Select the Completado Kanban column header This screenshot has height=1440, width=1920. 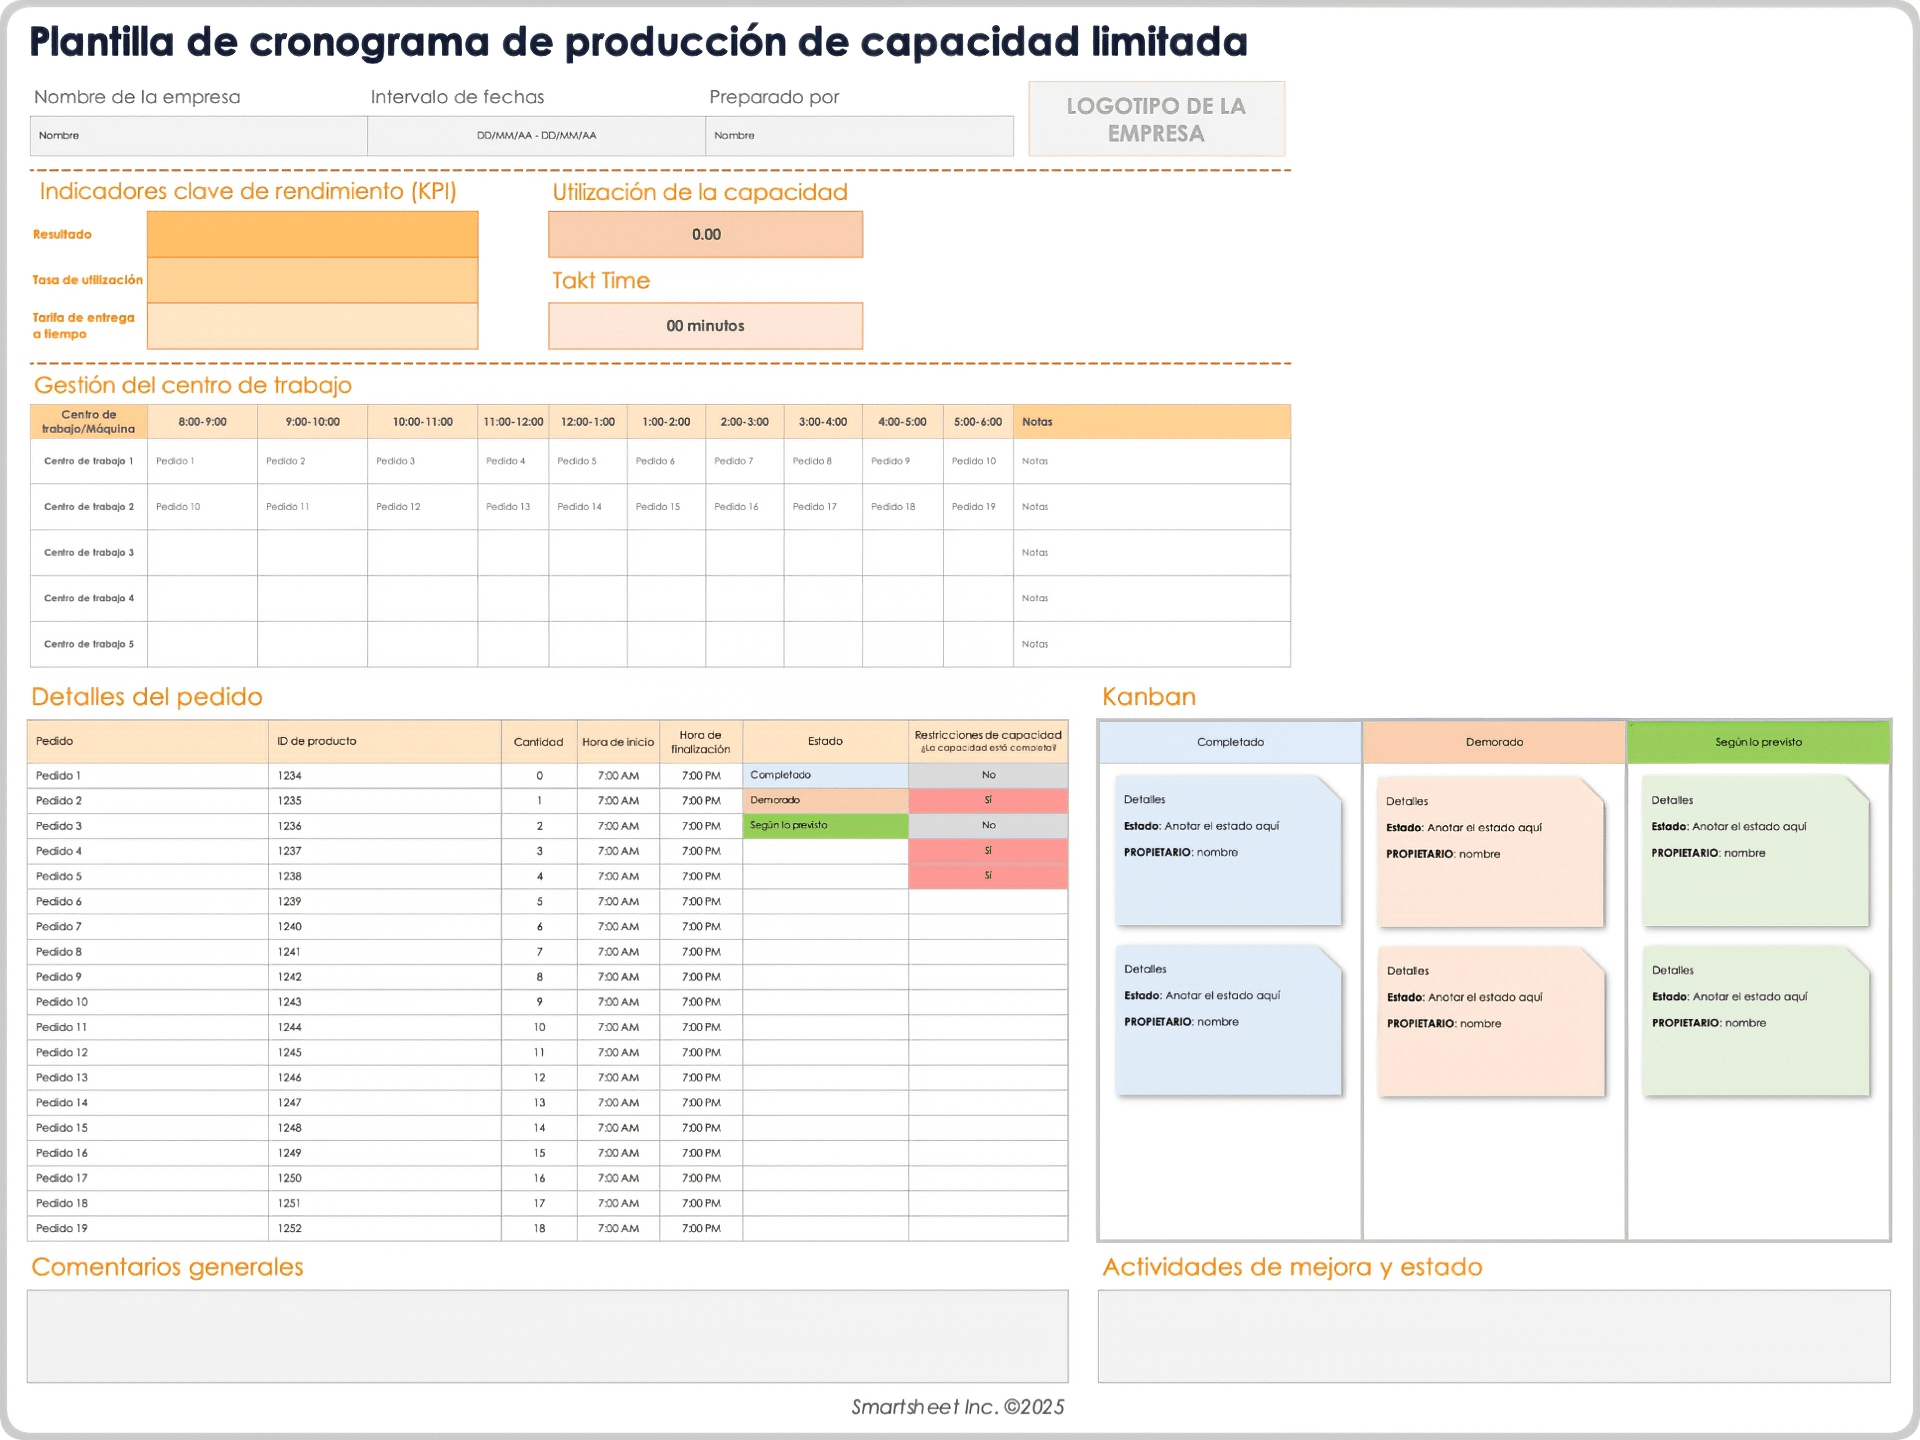1230,742
